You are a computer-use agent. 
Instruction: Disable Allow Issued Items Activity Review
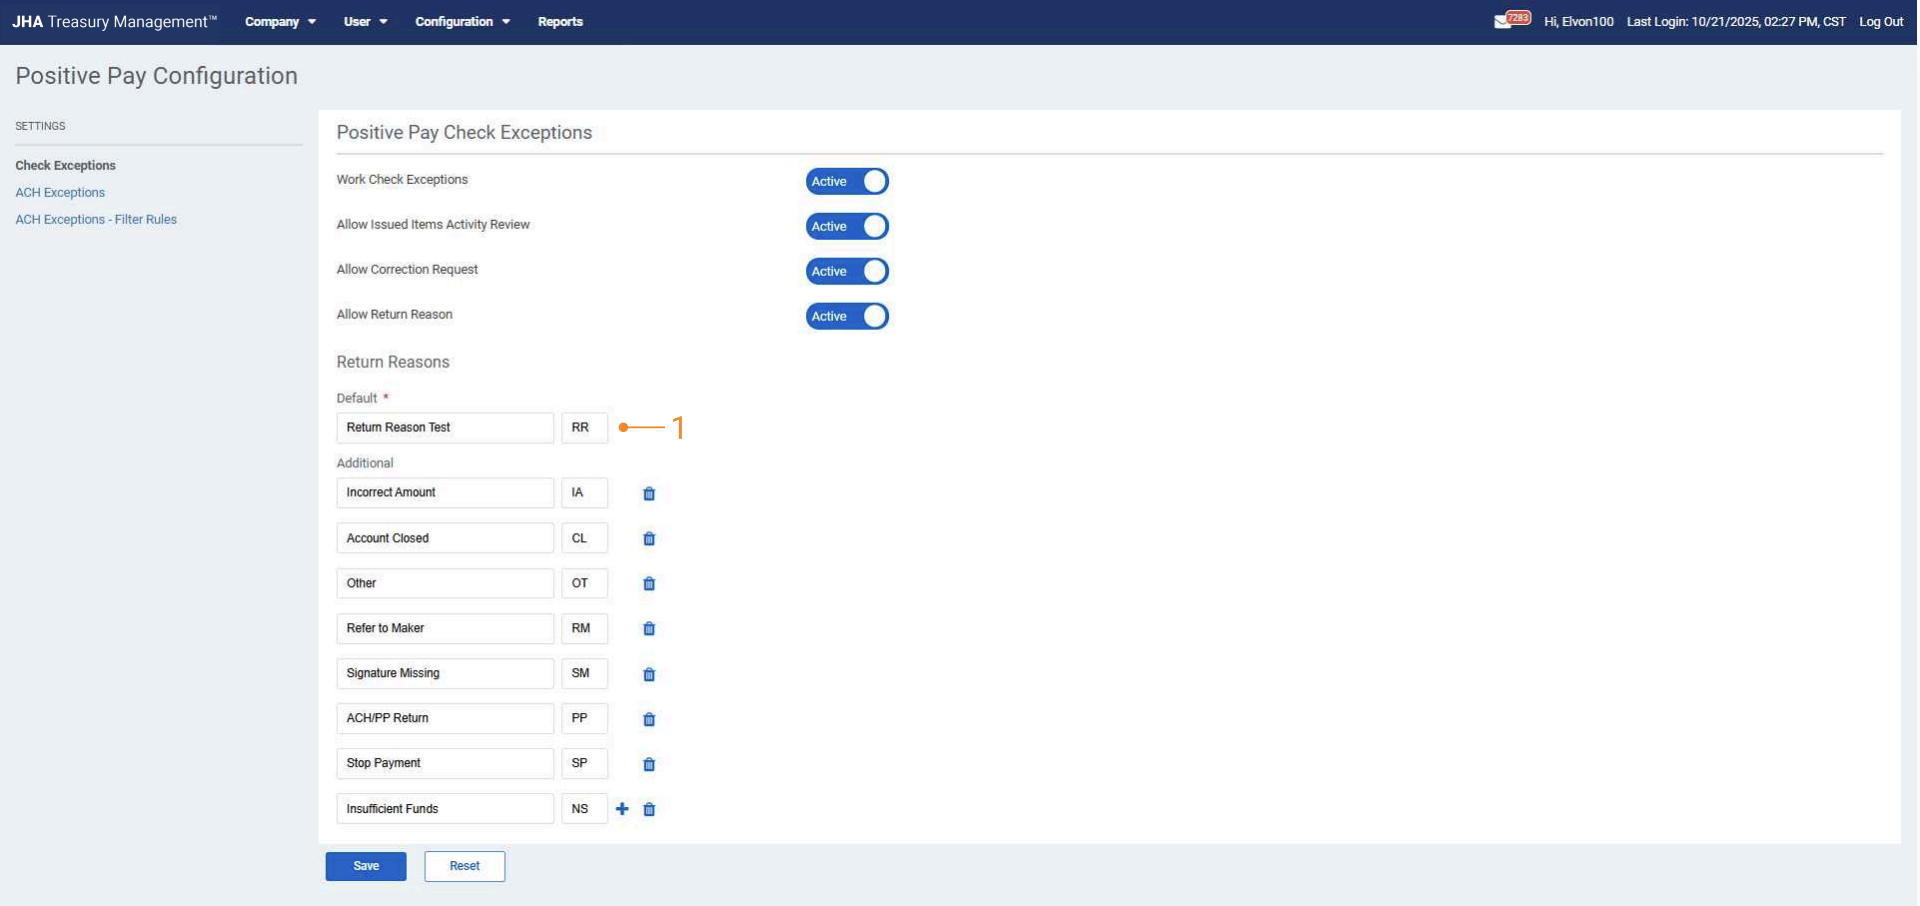tap(847, 226)
